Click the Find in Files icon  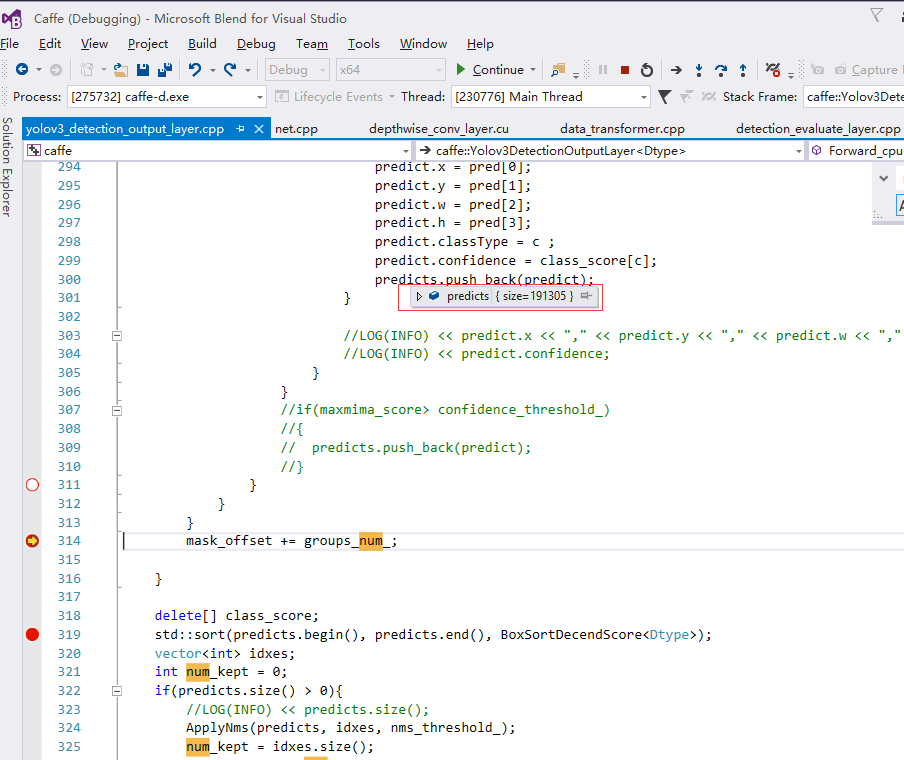[x=558, y=70]
